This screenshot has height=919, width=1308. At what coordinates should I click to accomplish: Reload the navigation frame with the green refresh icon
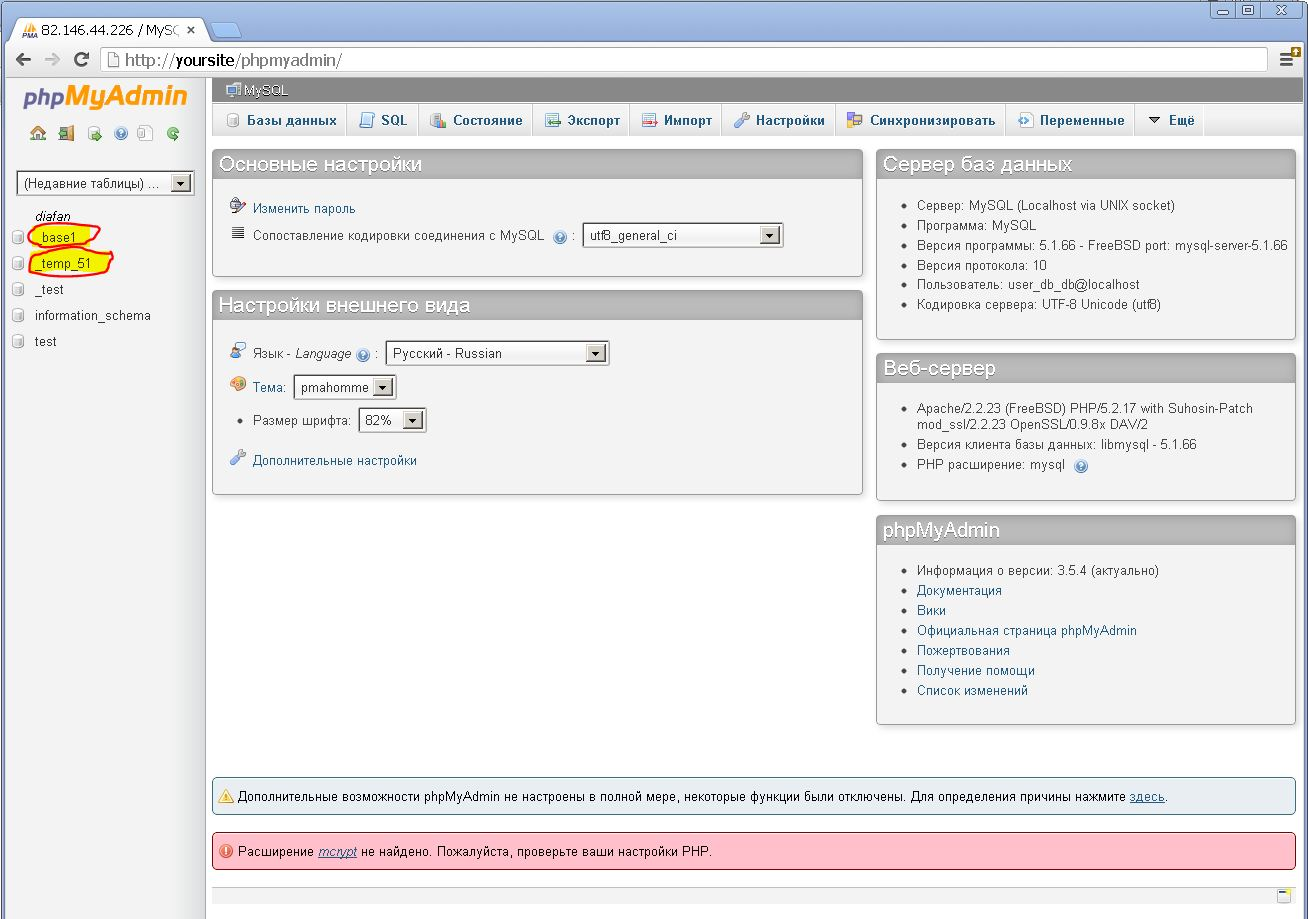(173, 133)
